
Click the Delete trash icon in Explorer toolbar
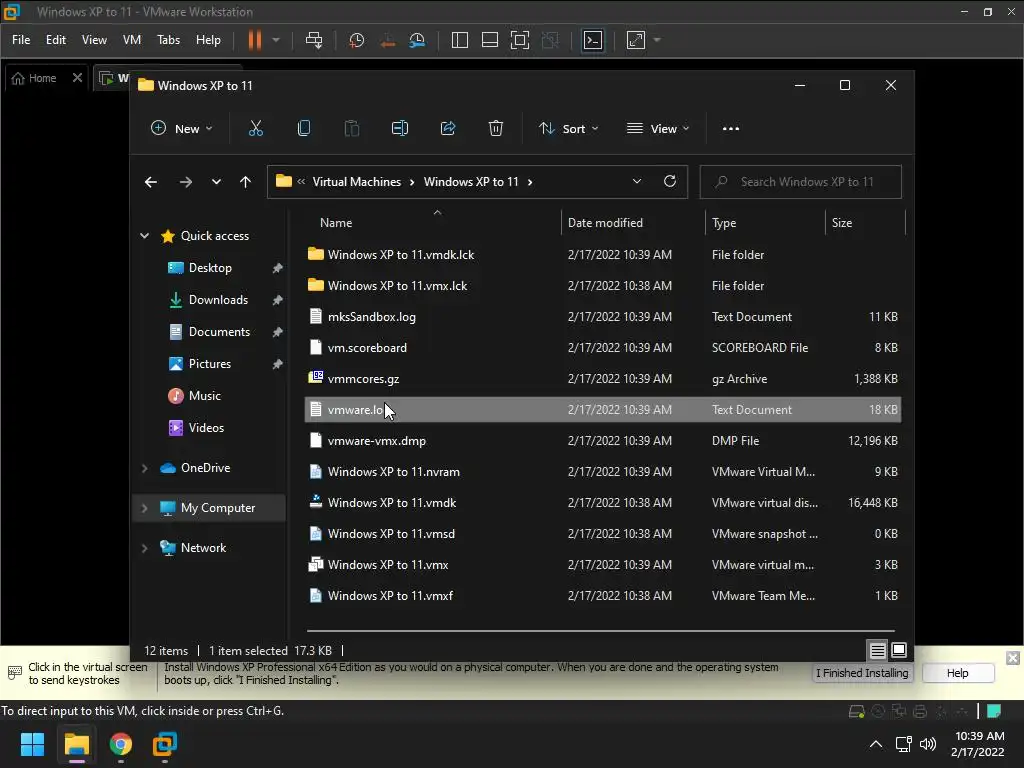(496, 129)
